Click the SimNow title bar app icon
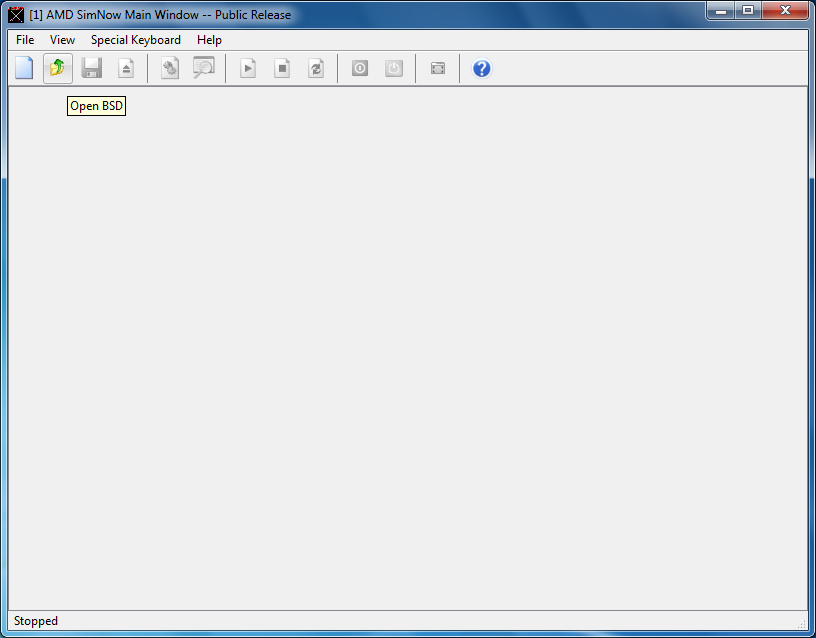The height and width of the screenshot is (638, 816). [x=16, y=15]
